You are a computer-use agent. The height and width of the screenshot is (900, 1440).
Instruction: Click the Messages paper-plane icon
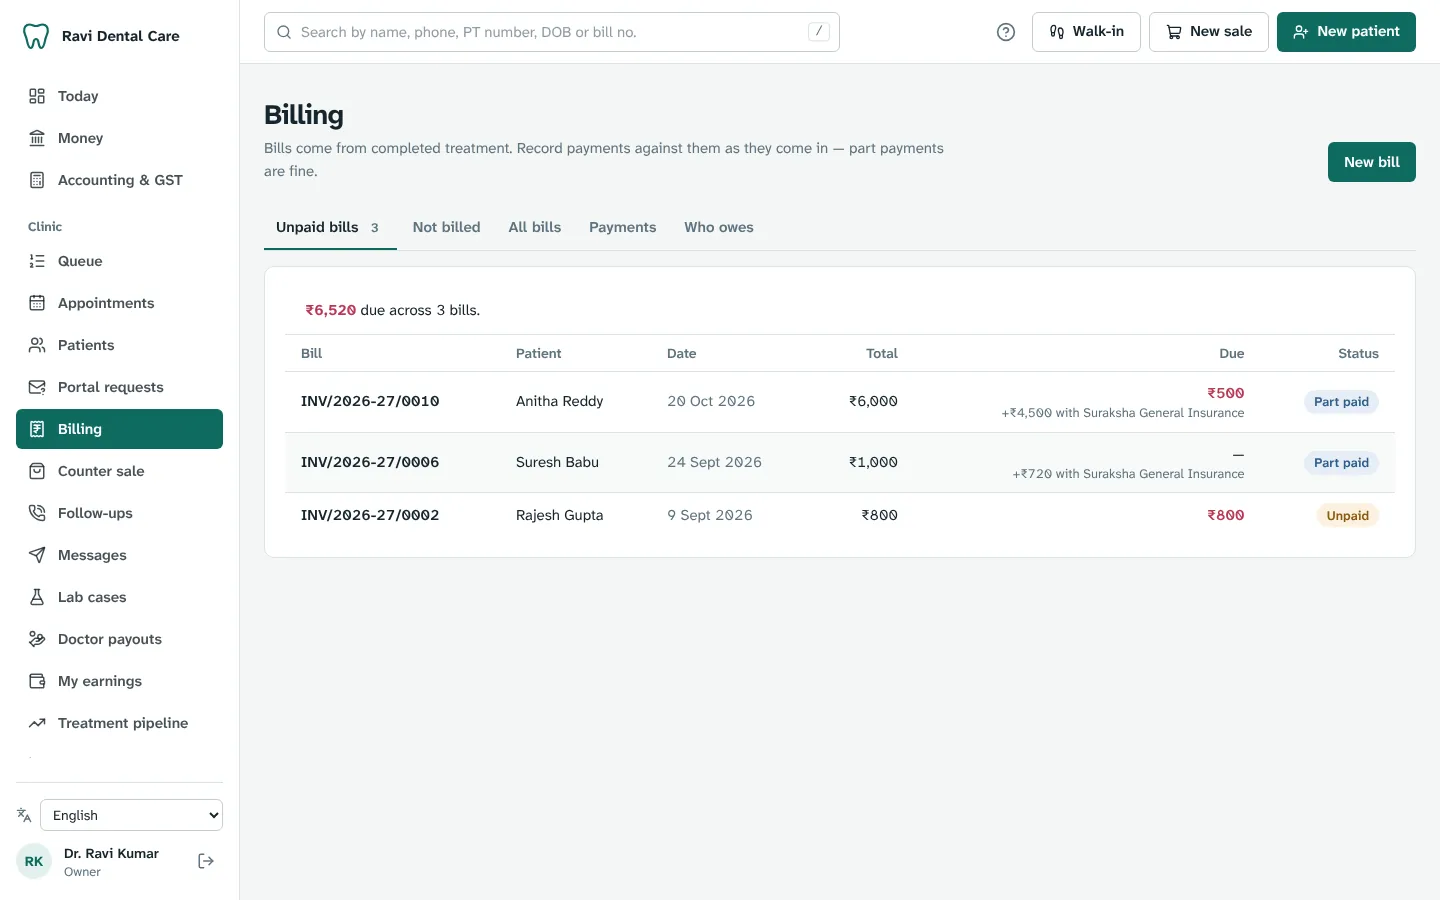pos(37,555)
